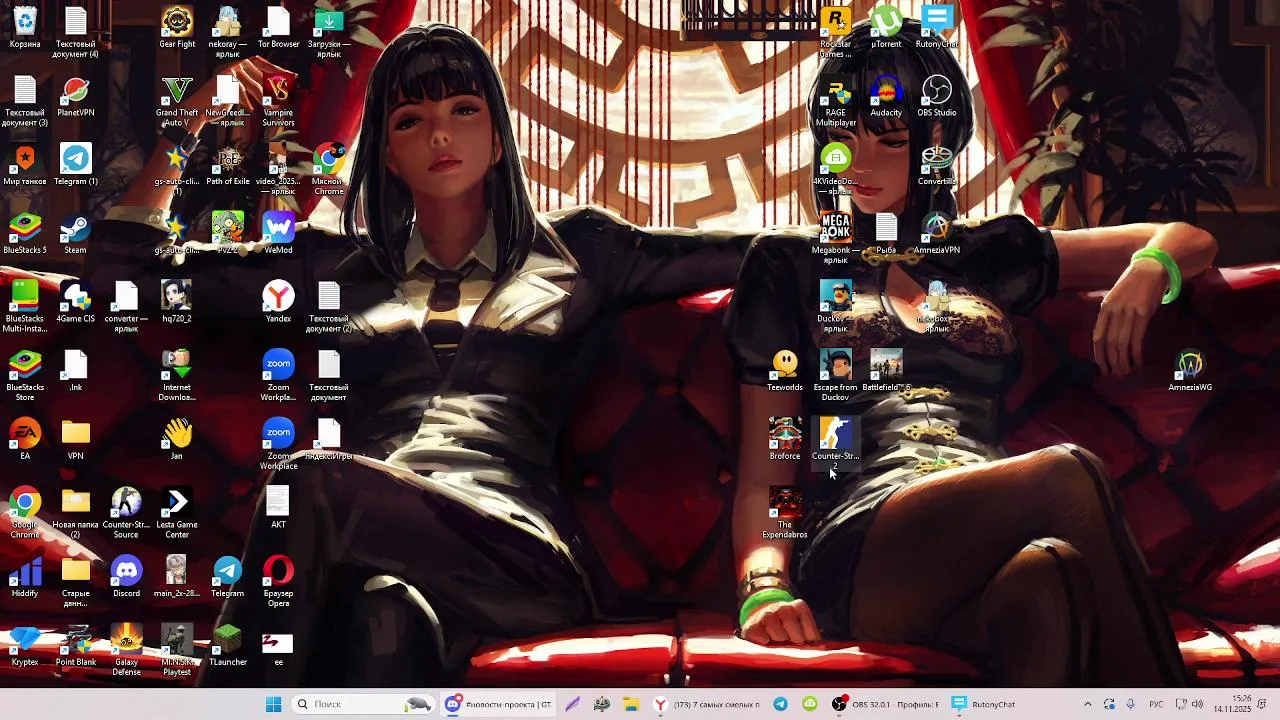Screen dimensions: 1280x720
Task: Open The Expendabros desktop icon
Action: pyautogui.click(x=785, y=514)
